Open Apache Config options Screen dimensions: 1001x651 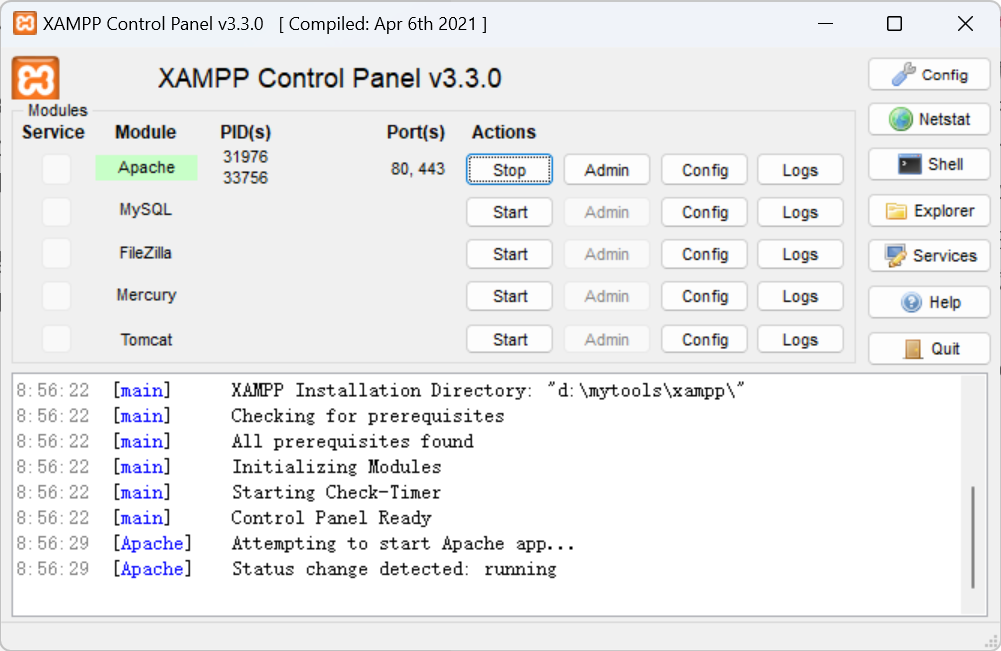(x=704, y=170)
